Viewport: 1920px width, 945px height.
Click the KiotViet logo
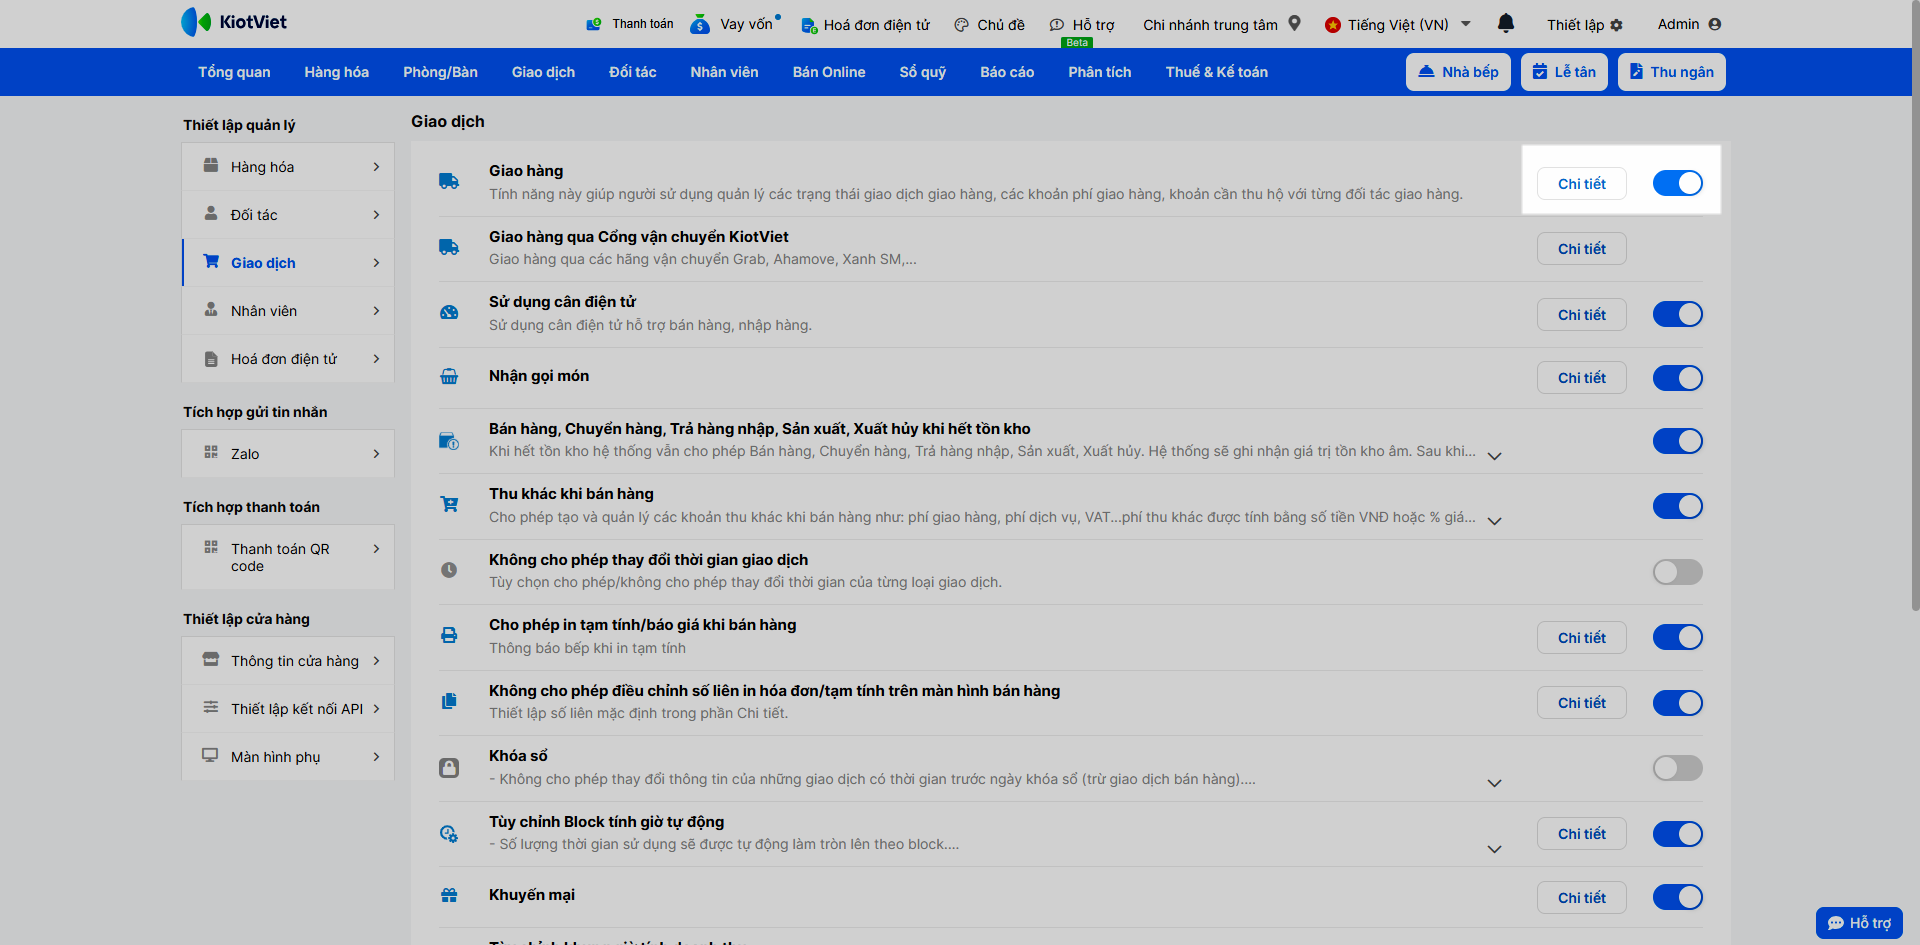(234, 22)
